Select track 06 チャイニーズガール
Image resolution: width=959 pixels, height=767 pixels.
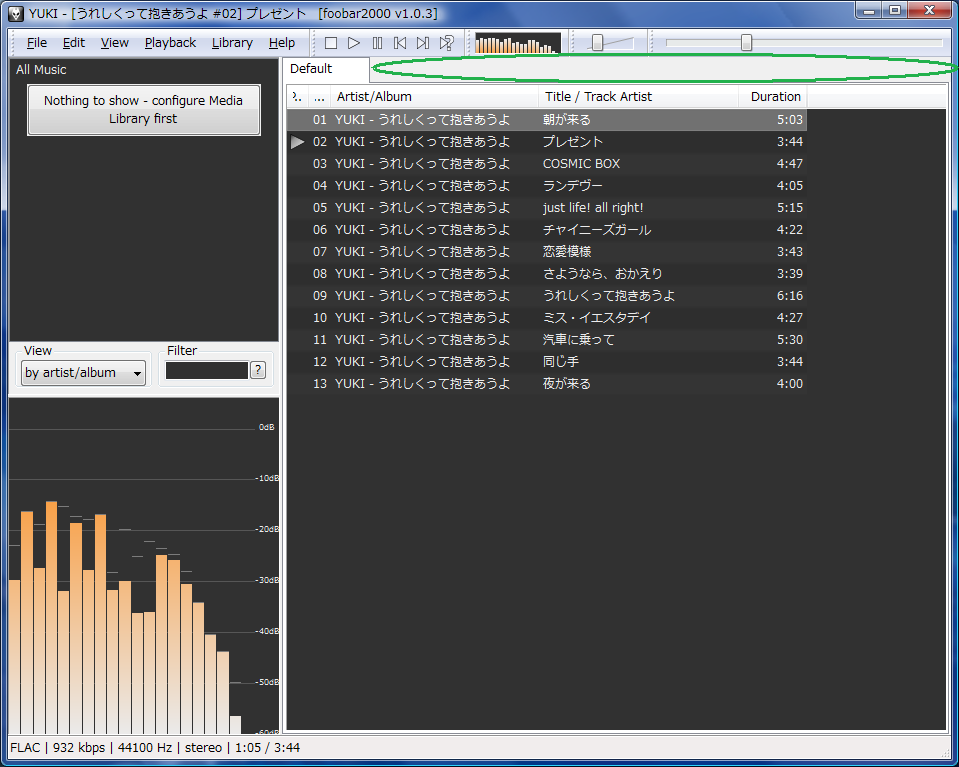tap(547, 230)
